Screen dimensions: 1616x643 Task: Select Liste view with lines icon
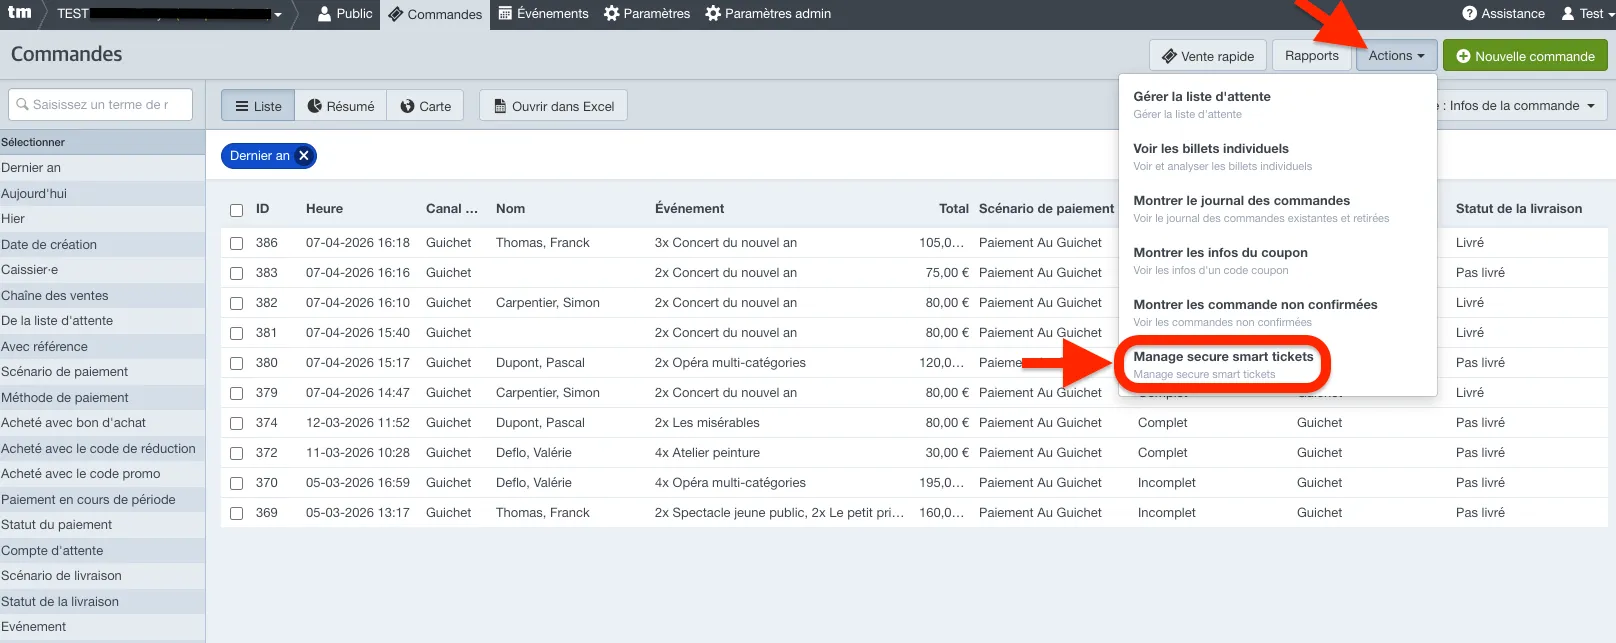point(258,106)
